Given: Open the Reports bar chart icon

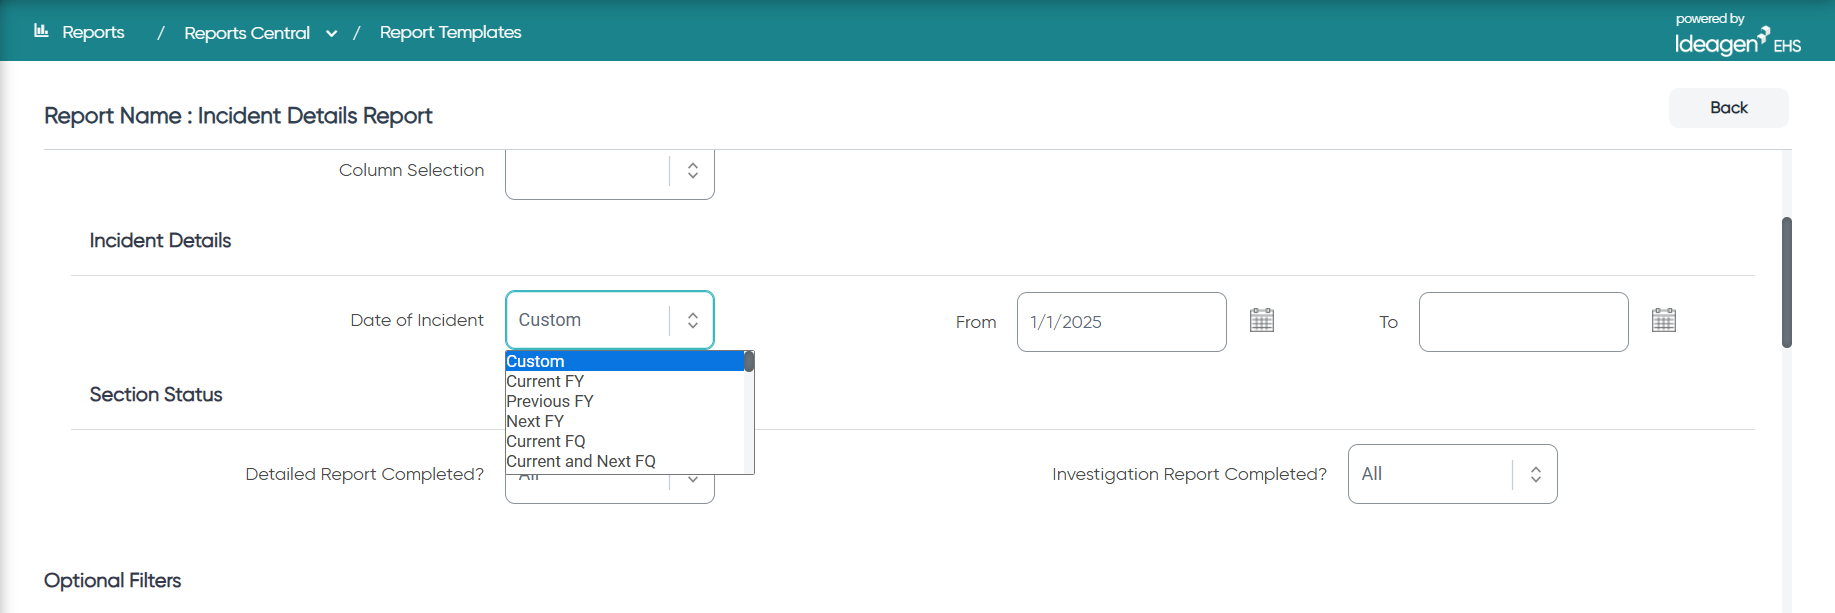Looking at the screenshot, I should click(41, 31).
